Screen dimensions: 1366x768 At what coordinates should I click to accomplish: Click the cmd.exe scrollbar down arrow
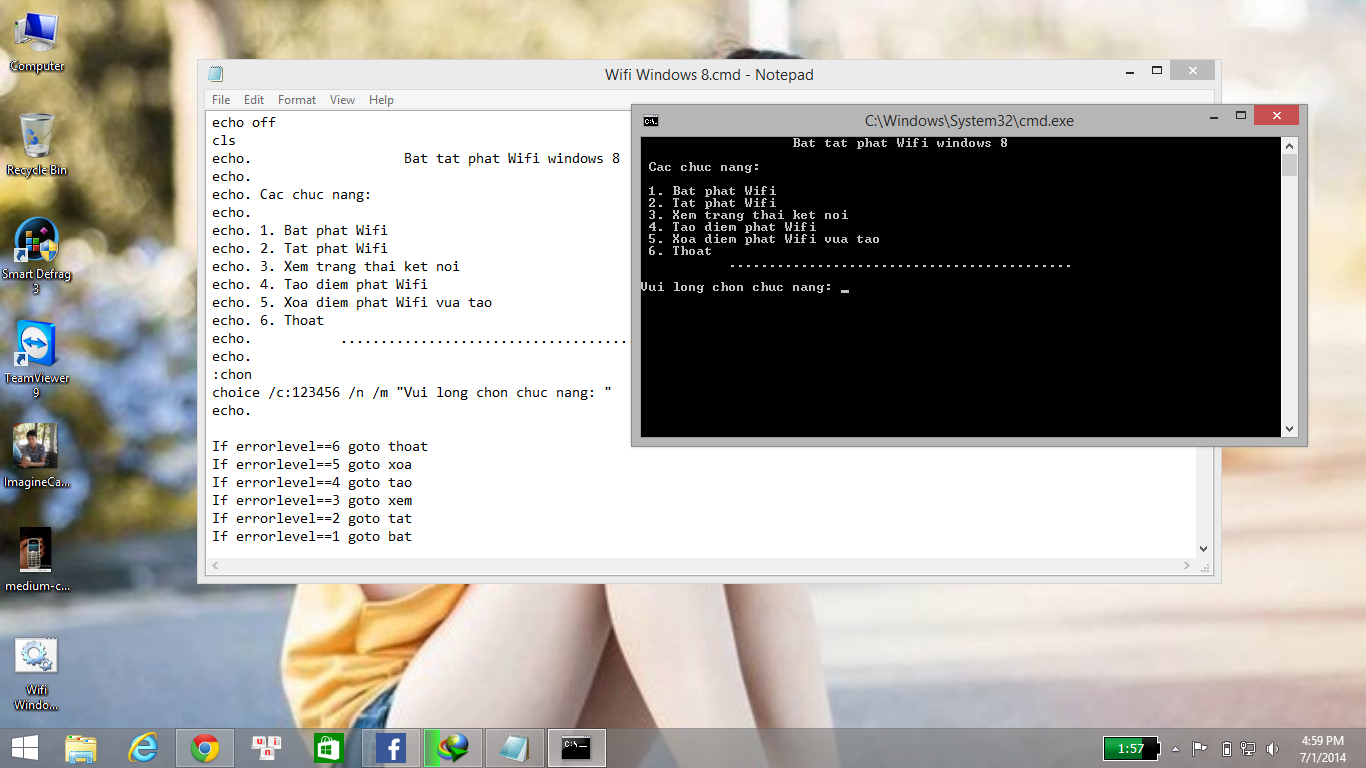(1289, 429)
